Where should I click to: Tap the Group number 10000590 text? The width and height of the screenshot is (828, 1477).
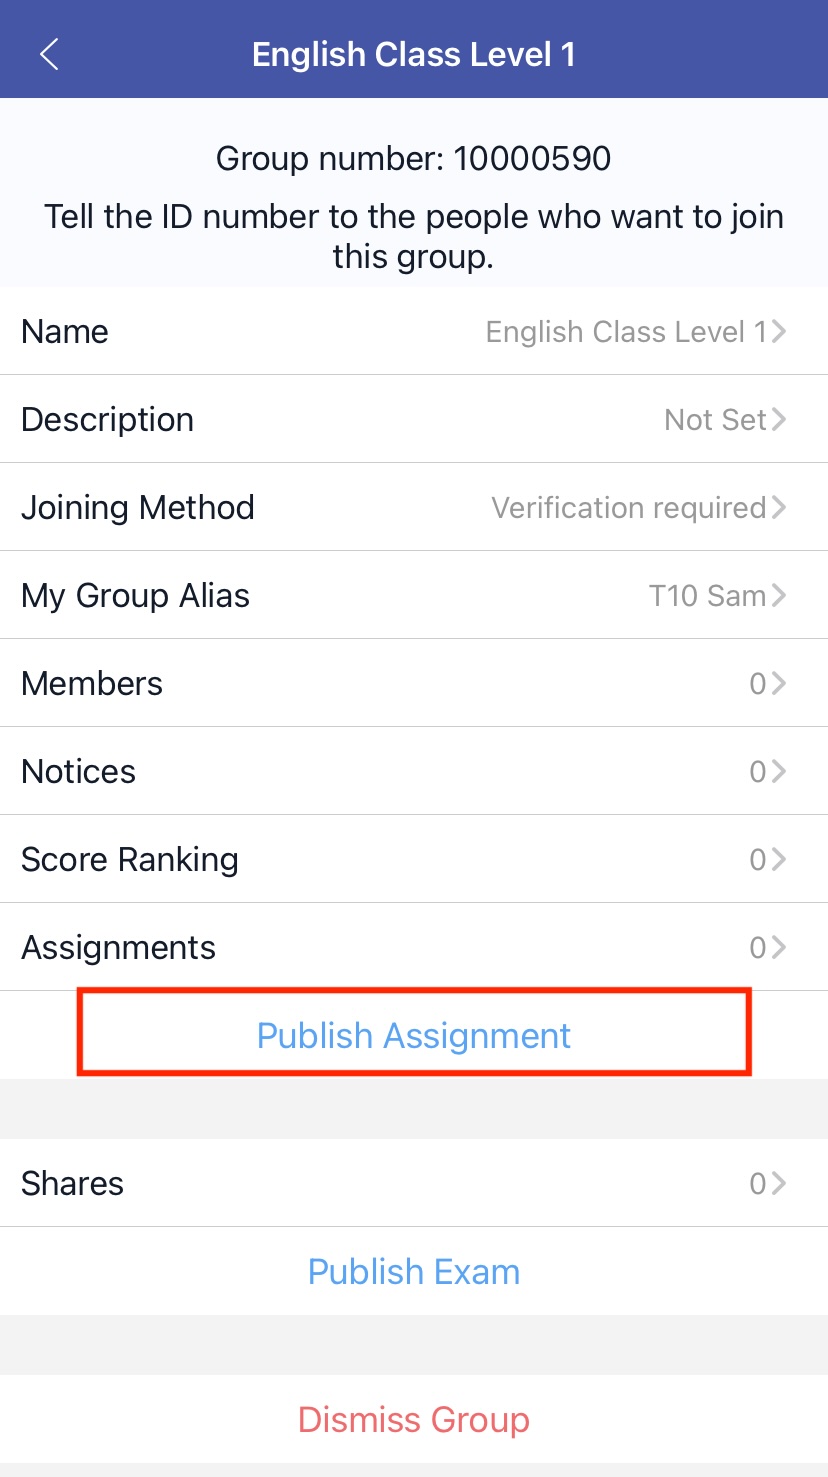pyautogui.click(x=414, y=158)
